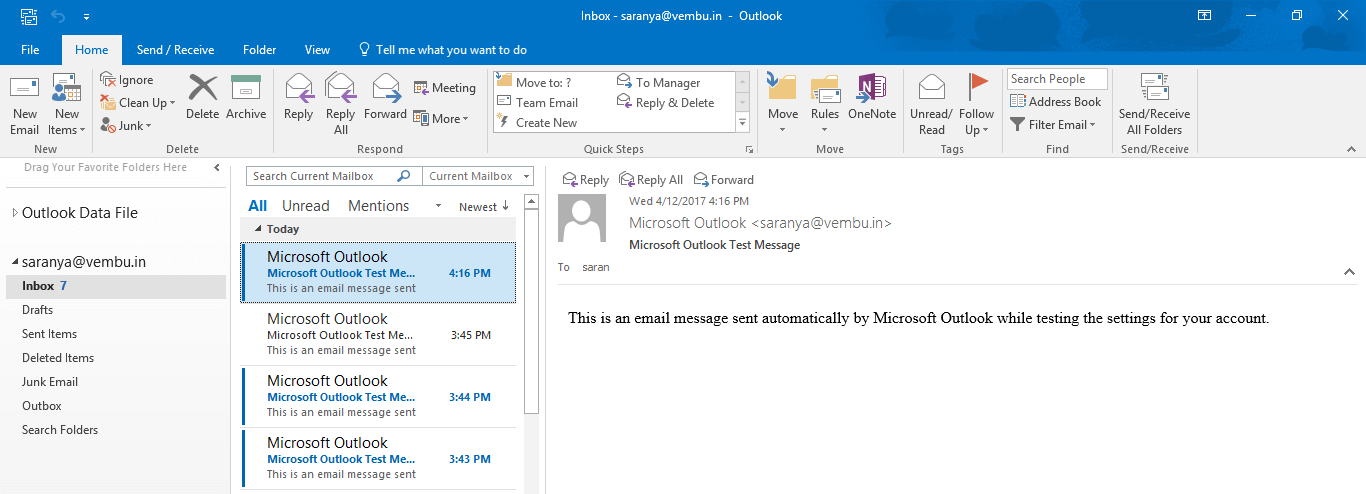
Task: Open the File tab
Action: (30, 50)
